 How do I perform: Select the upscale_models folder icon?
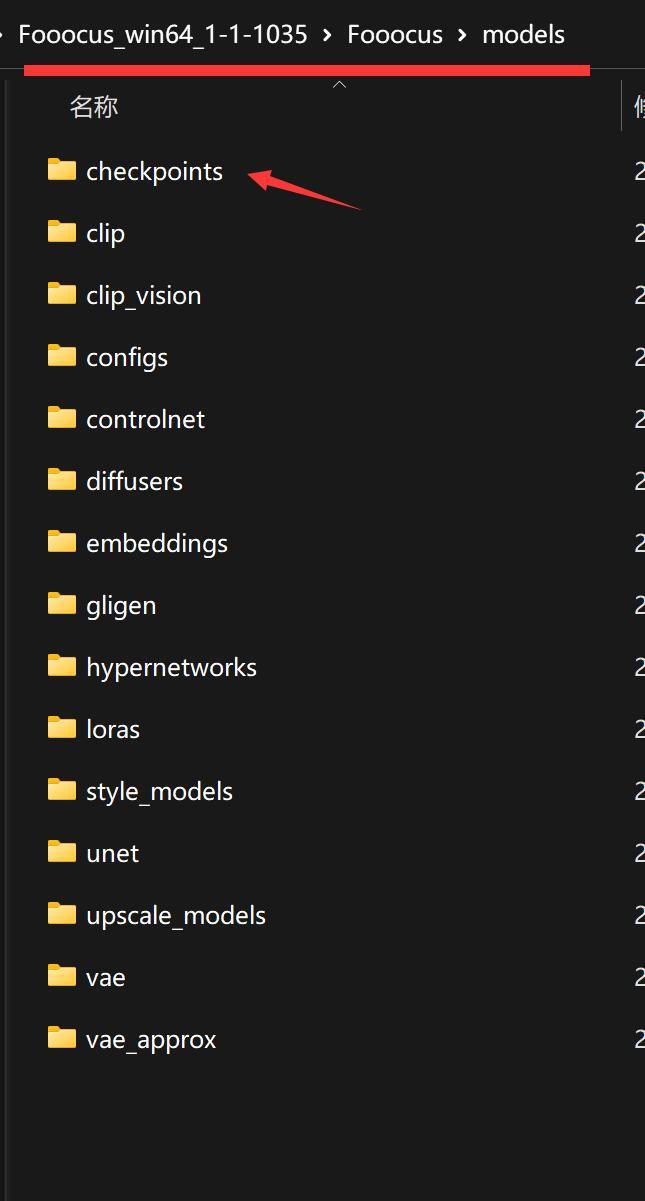point(62,914)
